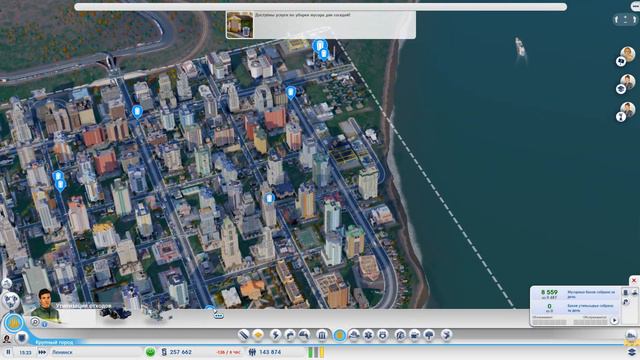The image size is (640, 360).
Task: Click the second capacity bar in waste panel
Action: pos(590,322)
